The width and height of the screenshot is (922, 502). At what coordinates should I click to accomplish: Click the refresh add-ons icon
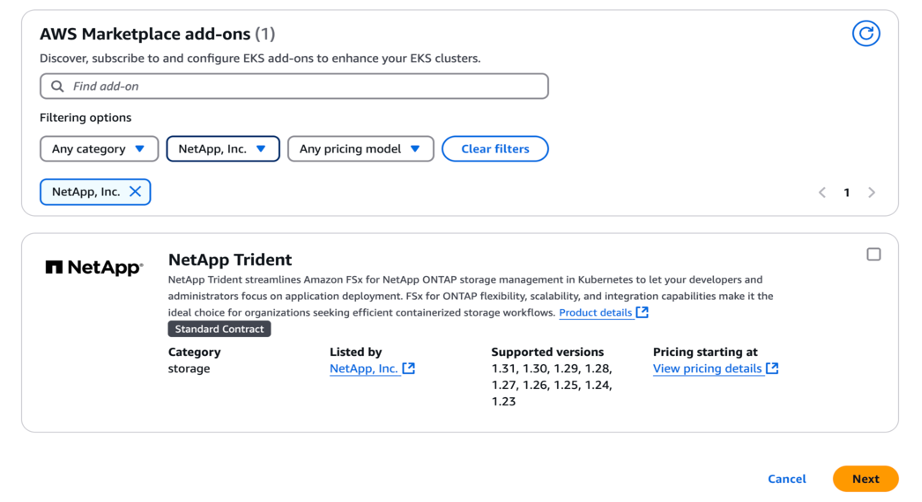(x=866, y=33)
